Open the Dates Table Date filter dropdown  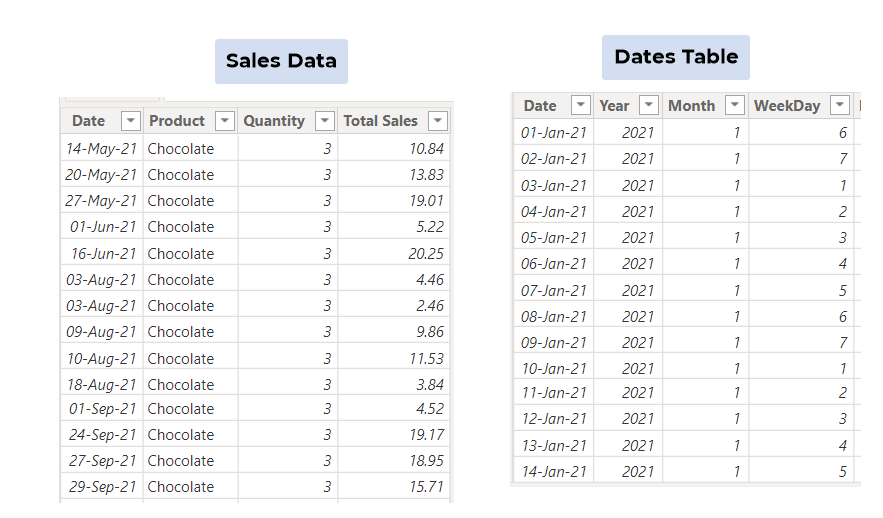(x=580, y=105)
